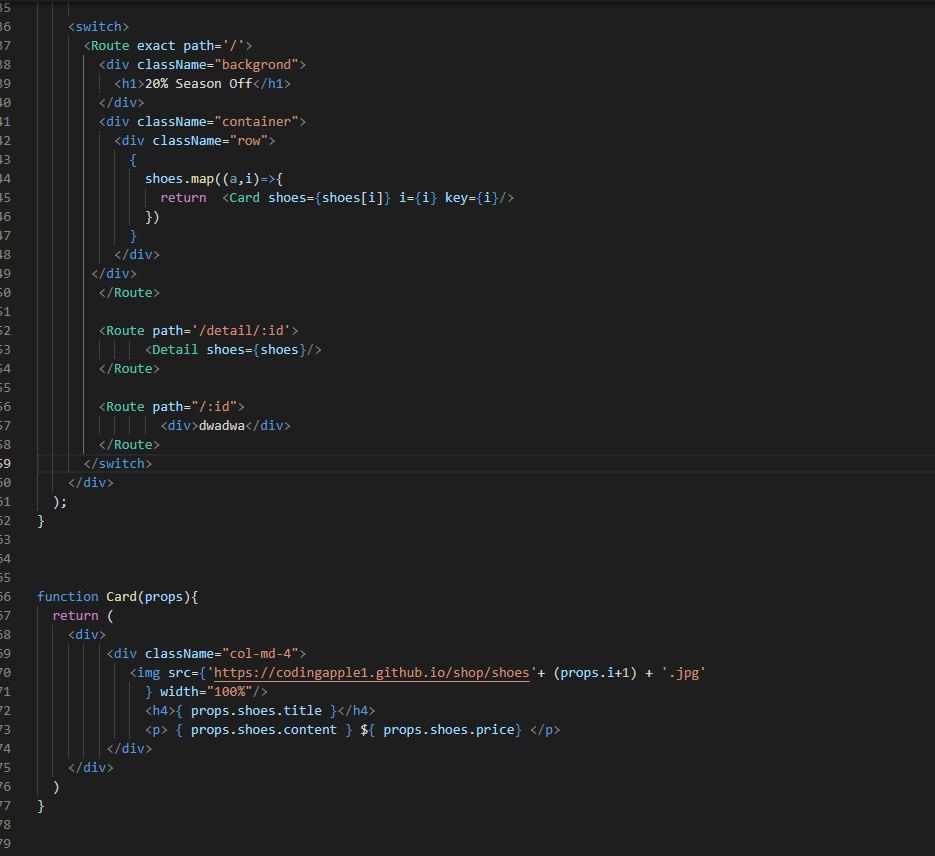
Task: Click the line number beside 'function Card'
Action: 5,596
